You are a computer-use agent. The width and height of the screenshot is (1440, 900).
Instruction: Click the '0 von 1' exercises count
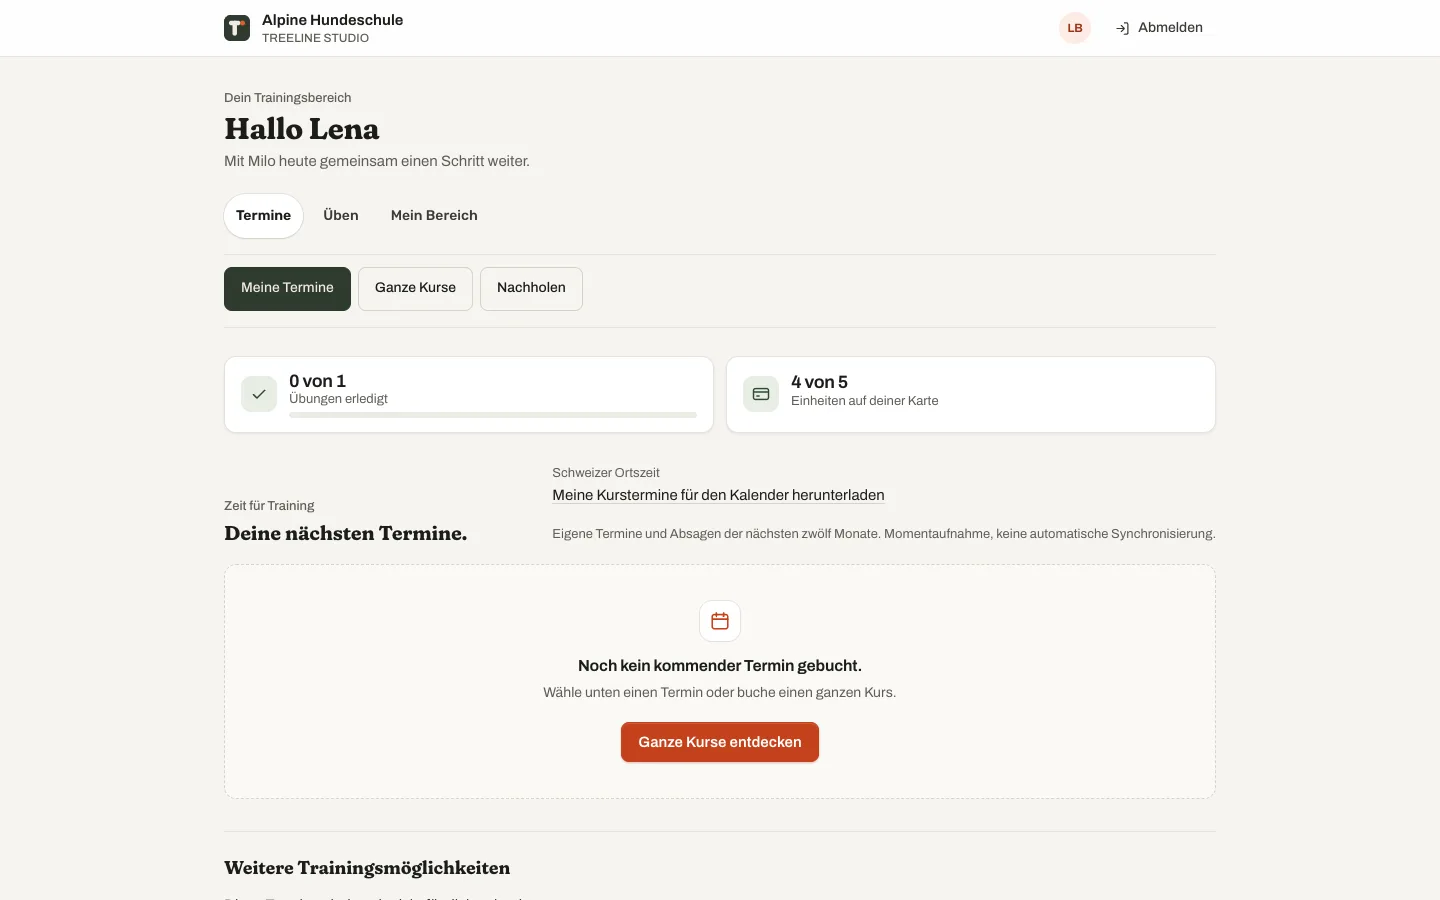click(x=317, y=381)
